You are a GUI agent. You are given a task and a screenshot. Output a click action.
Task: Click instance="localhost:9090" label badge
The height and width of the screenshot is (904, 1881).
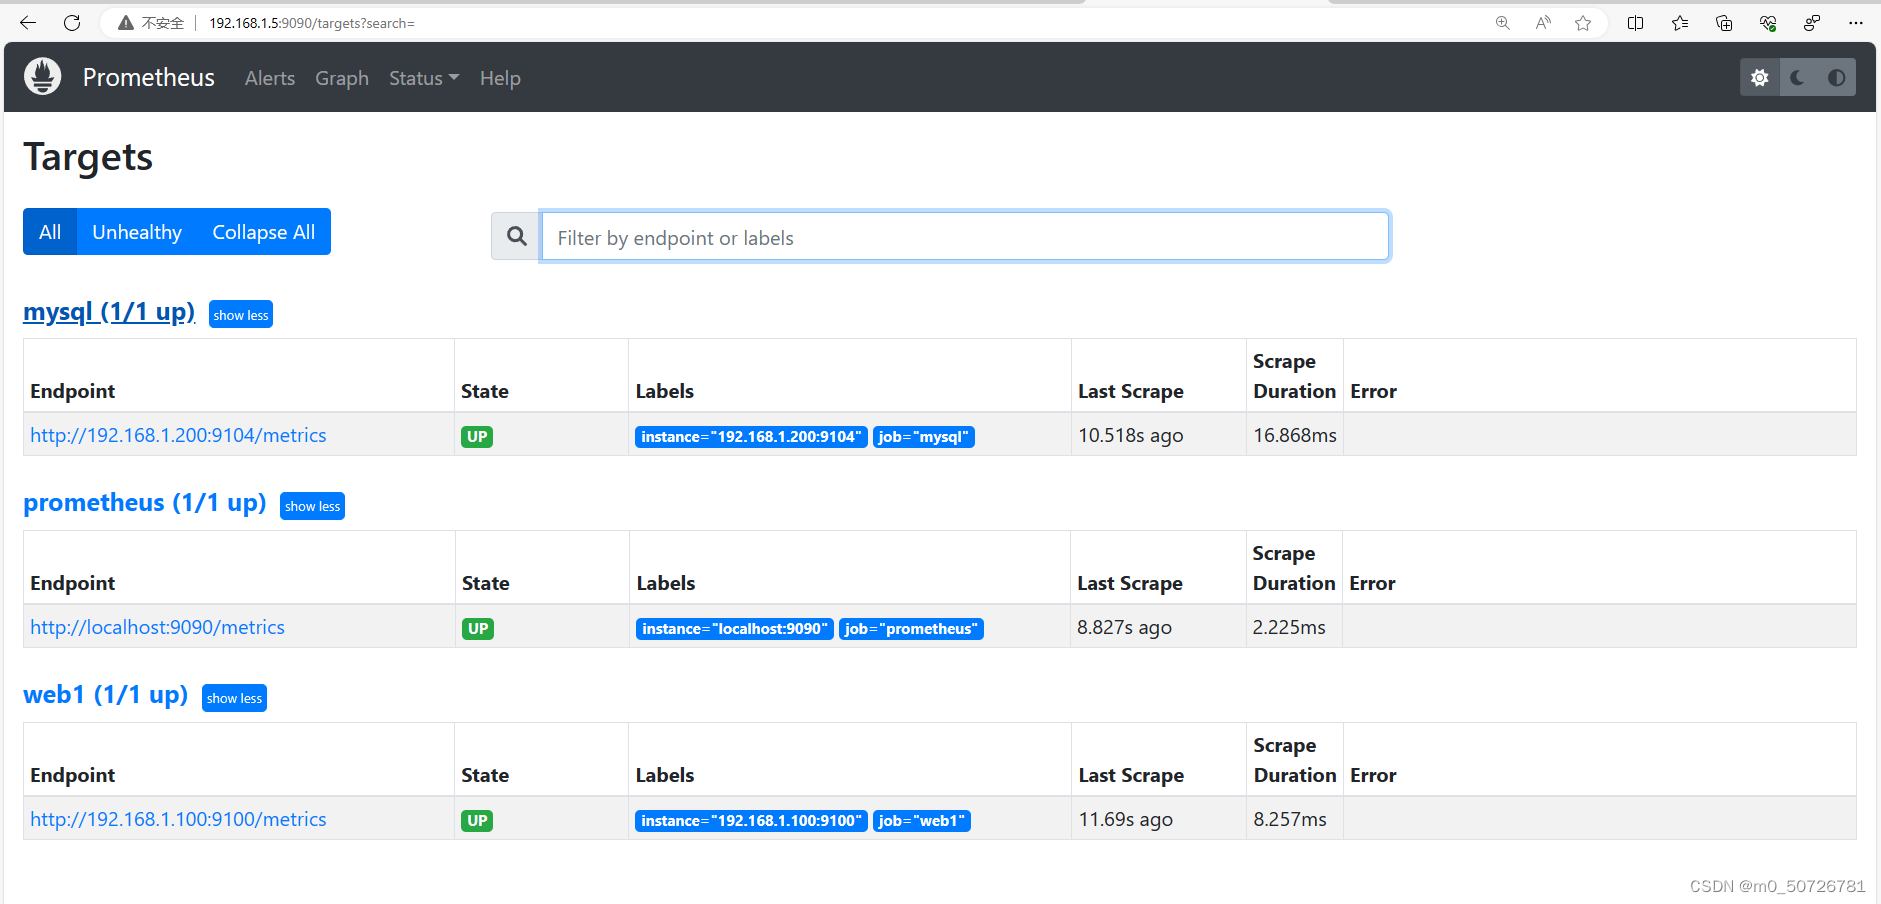click(x=735, y=629)
